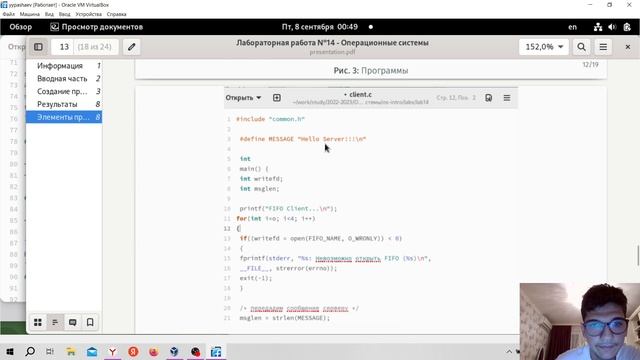
Task: Open the Windows Start menu
Action: (x=10, y=351)
